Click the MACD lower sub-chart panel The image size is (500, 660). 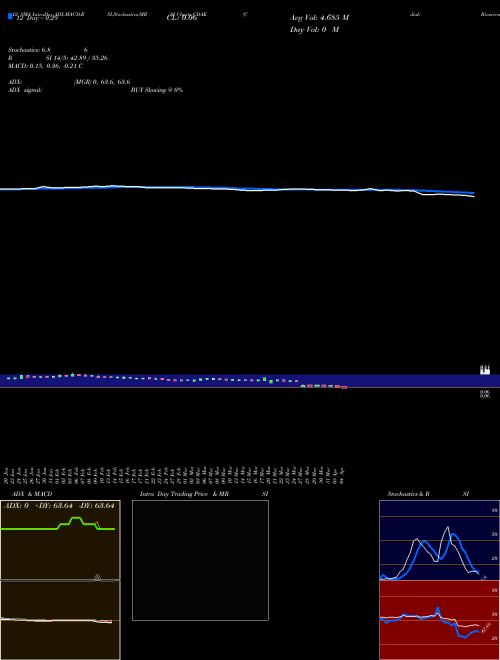(x=60, y=620)
